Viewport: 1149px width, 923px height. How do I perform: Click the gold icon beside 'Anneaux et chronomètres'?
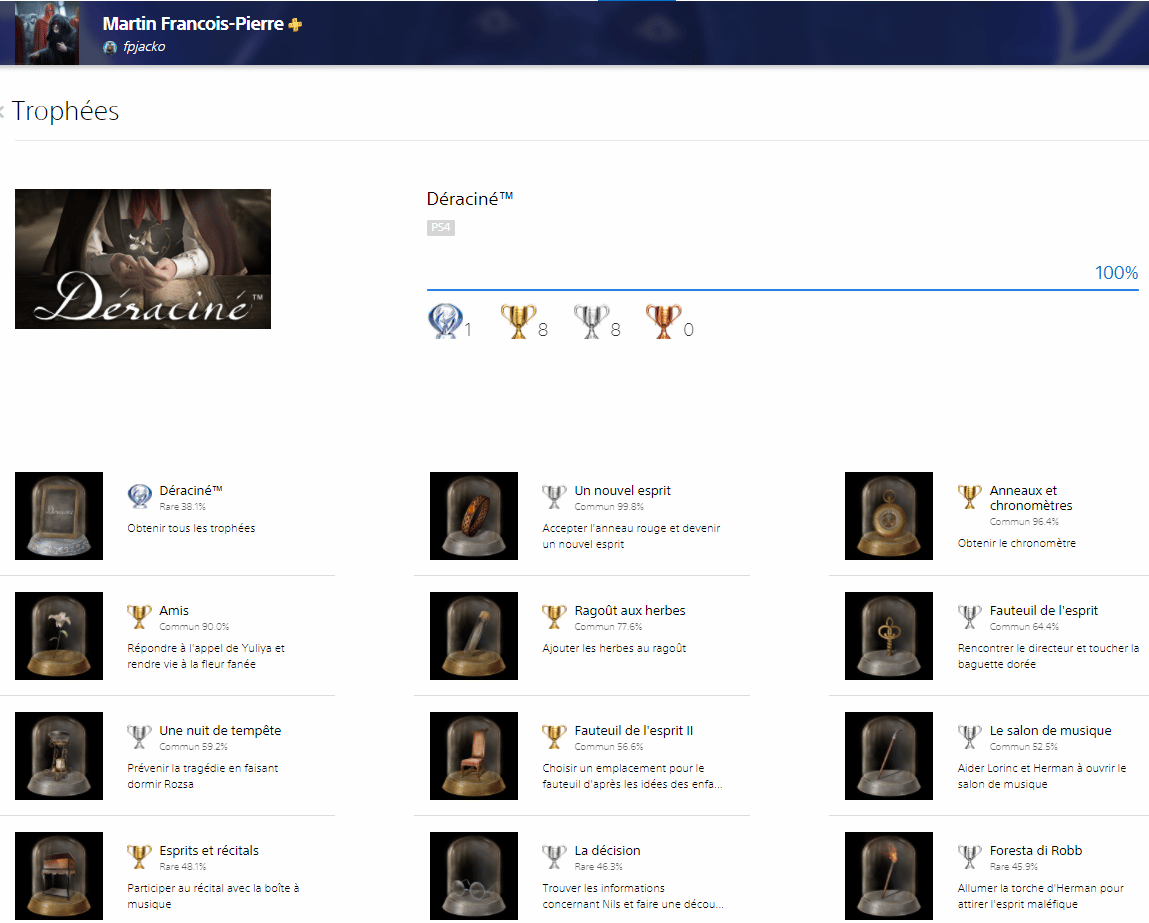969,497
